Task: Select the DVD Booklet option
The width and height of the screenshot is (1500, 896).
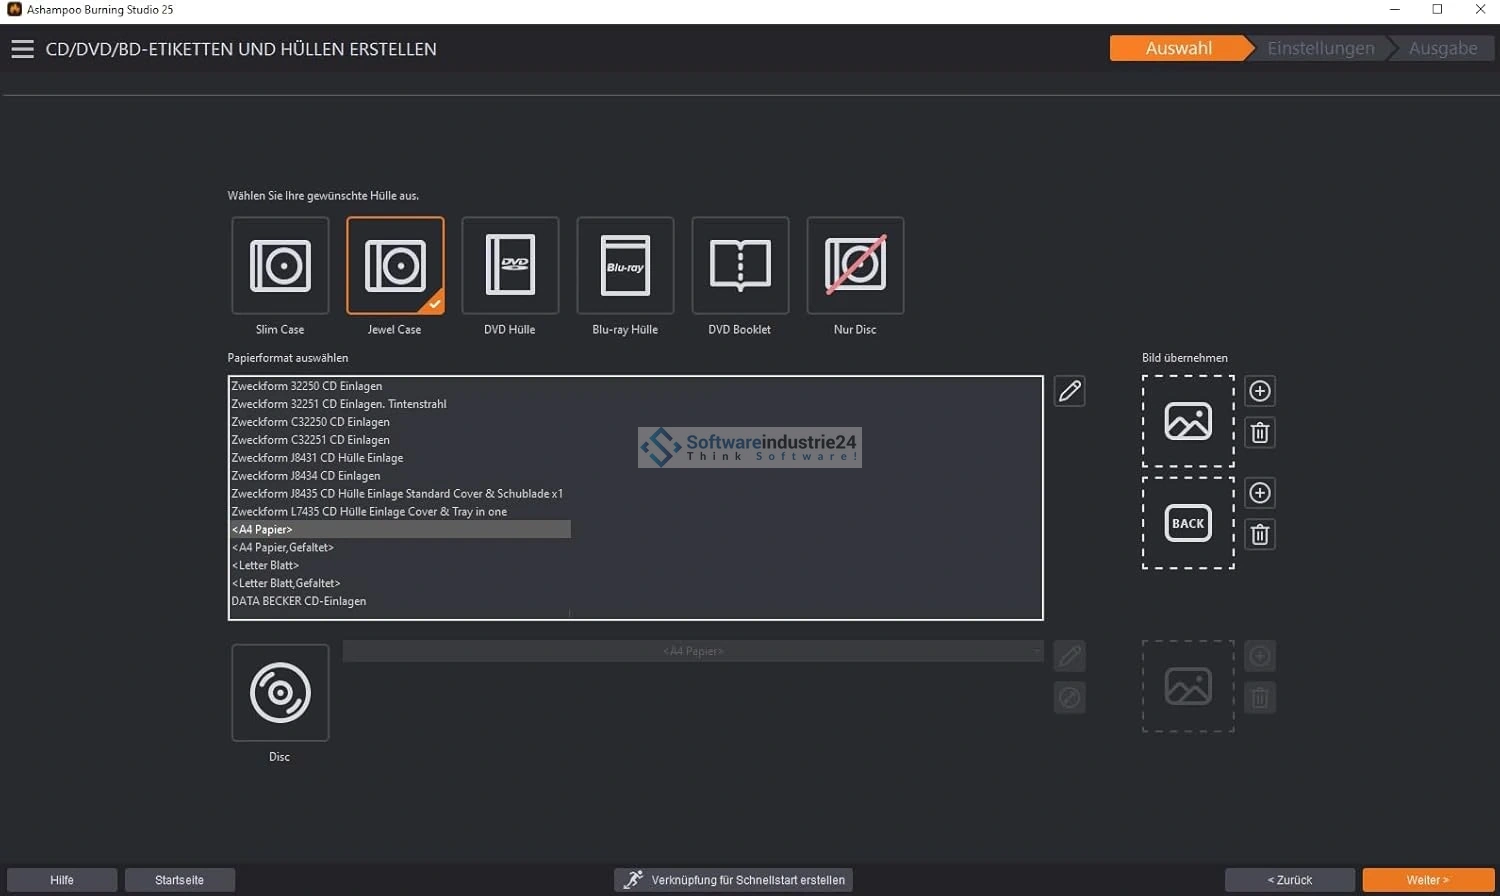Action: point(740,266)
